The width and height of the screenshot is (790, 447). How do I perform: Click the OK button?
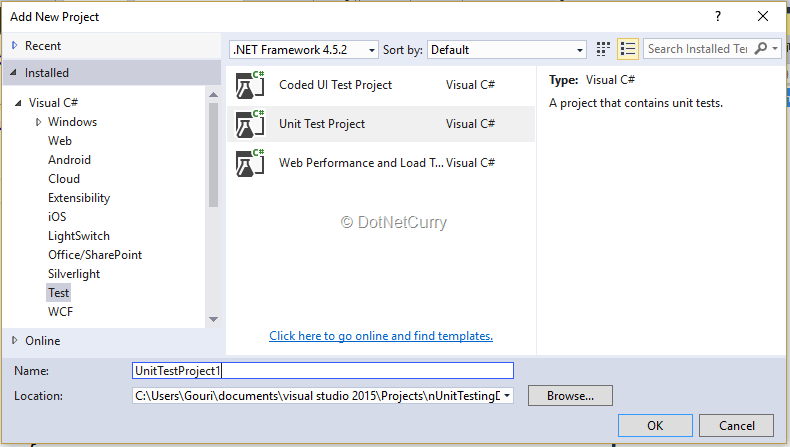click(655, 426)
